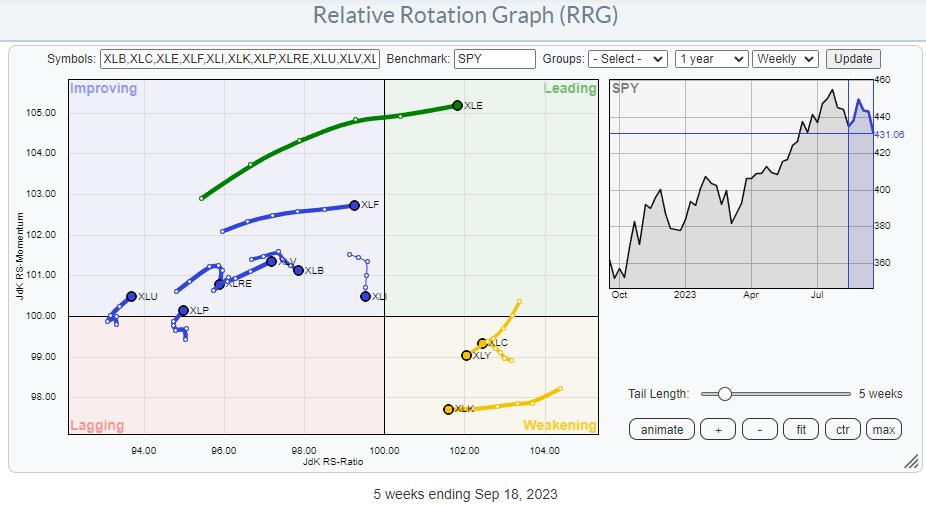Select the XLU data point marker

131,296
